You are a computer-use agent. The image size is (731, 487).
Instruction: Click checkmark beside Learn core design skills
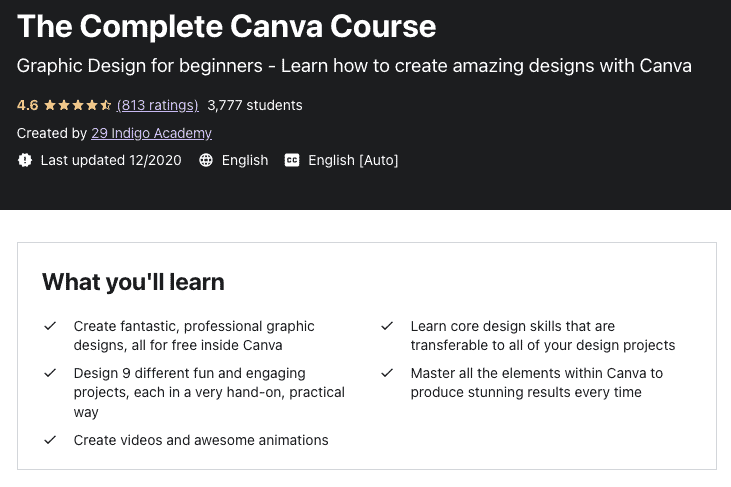pyautogui.click(x=387, y=326)
